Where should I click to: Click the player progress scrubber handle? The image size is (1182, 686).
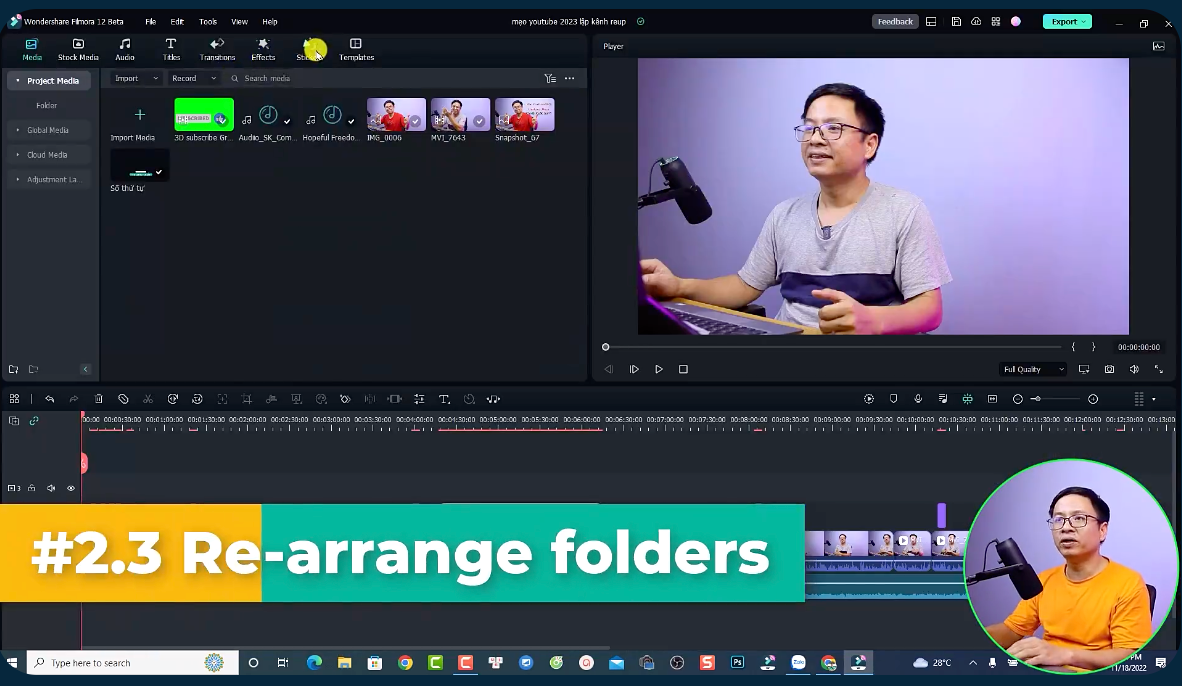coord(605,348)
